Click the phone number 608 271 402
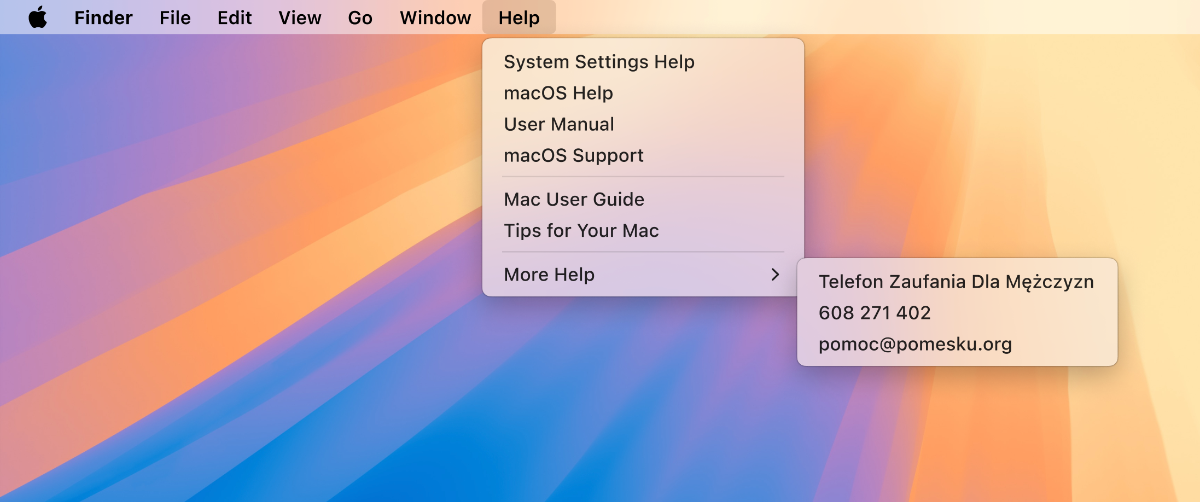1200x502 pixels. point(875,313)
